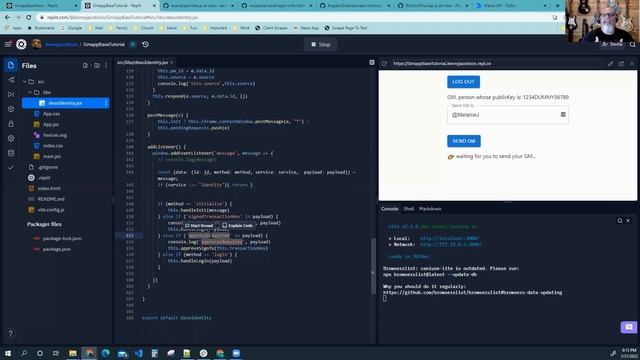Click the webview URL bar

tap(496, 64)
